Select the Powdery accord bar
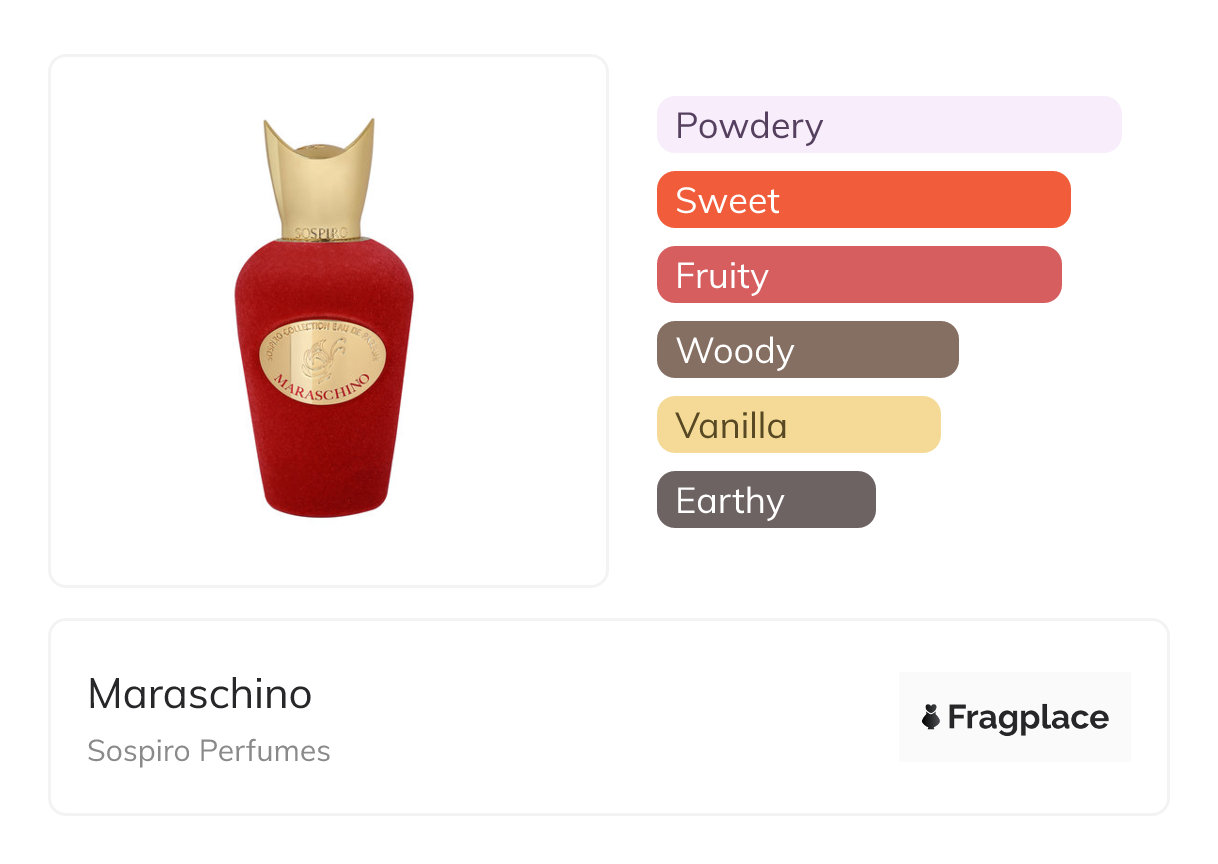The width and height of the screenshot is (1218, 864). click(888, 125)
